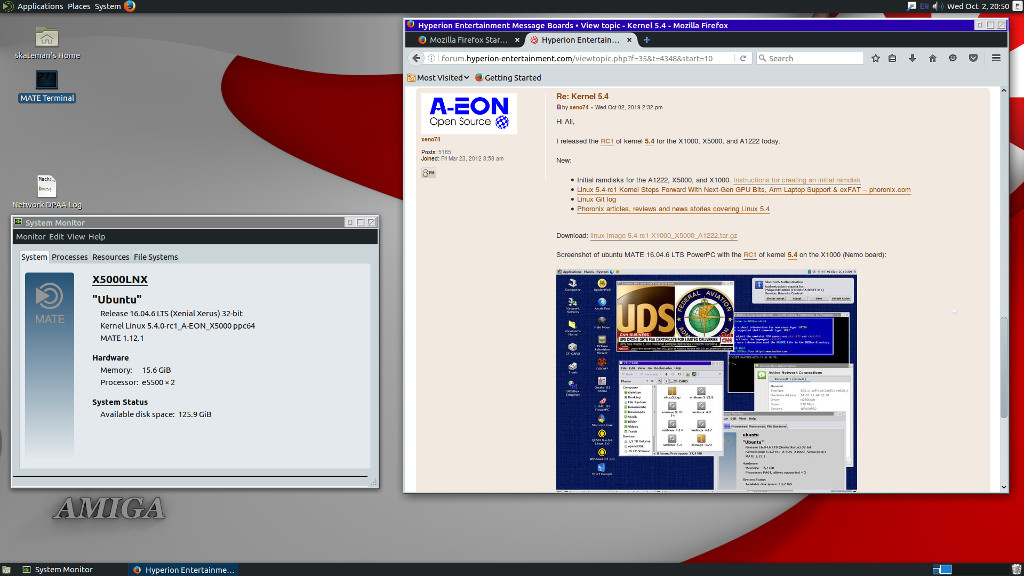Click the Firefox search box
Screen dimensions: 1024x576
click(x=810, y=58)
